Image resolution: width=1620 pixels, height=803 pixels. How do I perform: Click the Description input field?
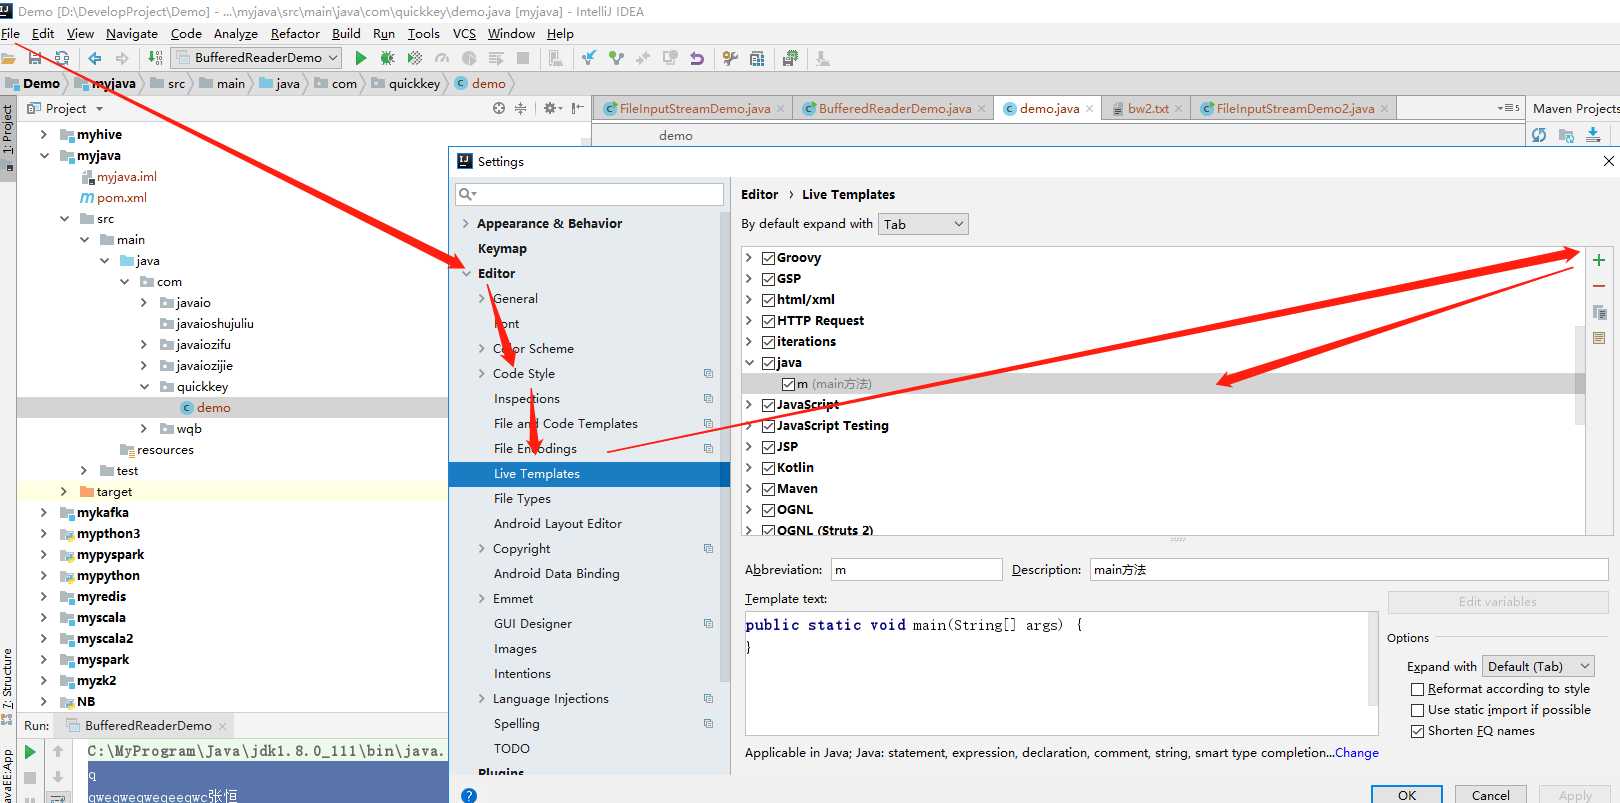pos(1349,570)
